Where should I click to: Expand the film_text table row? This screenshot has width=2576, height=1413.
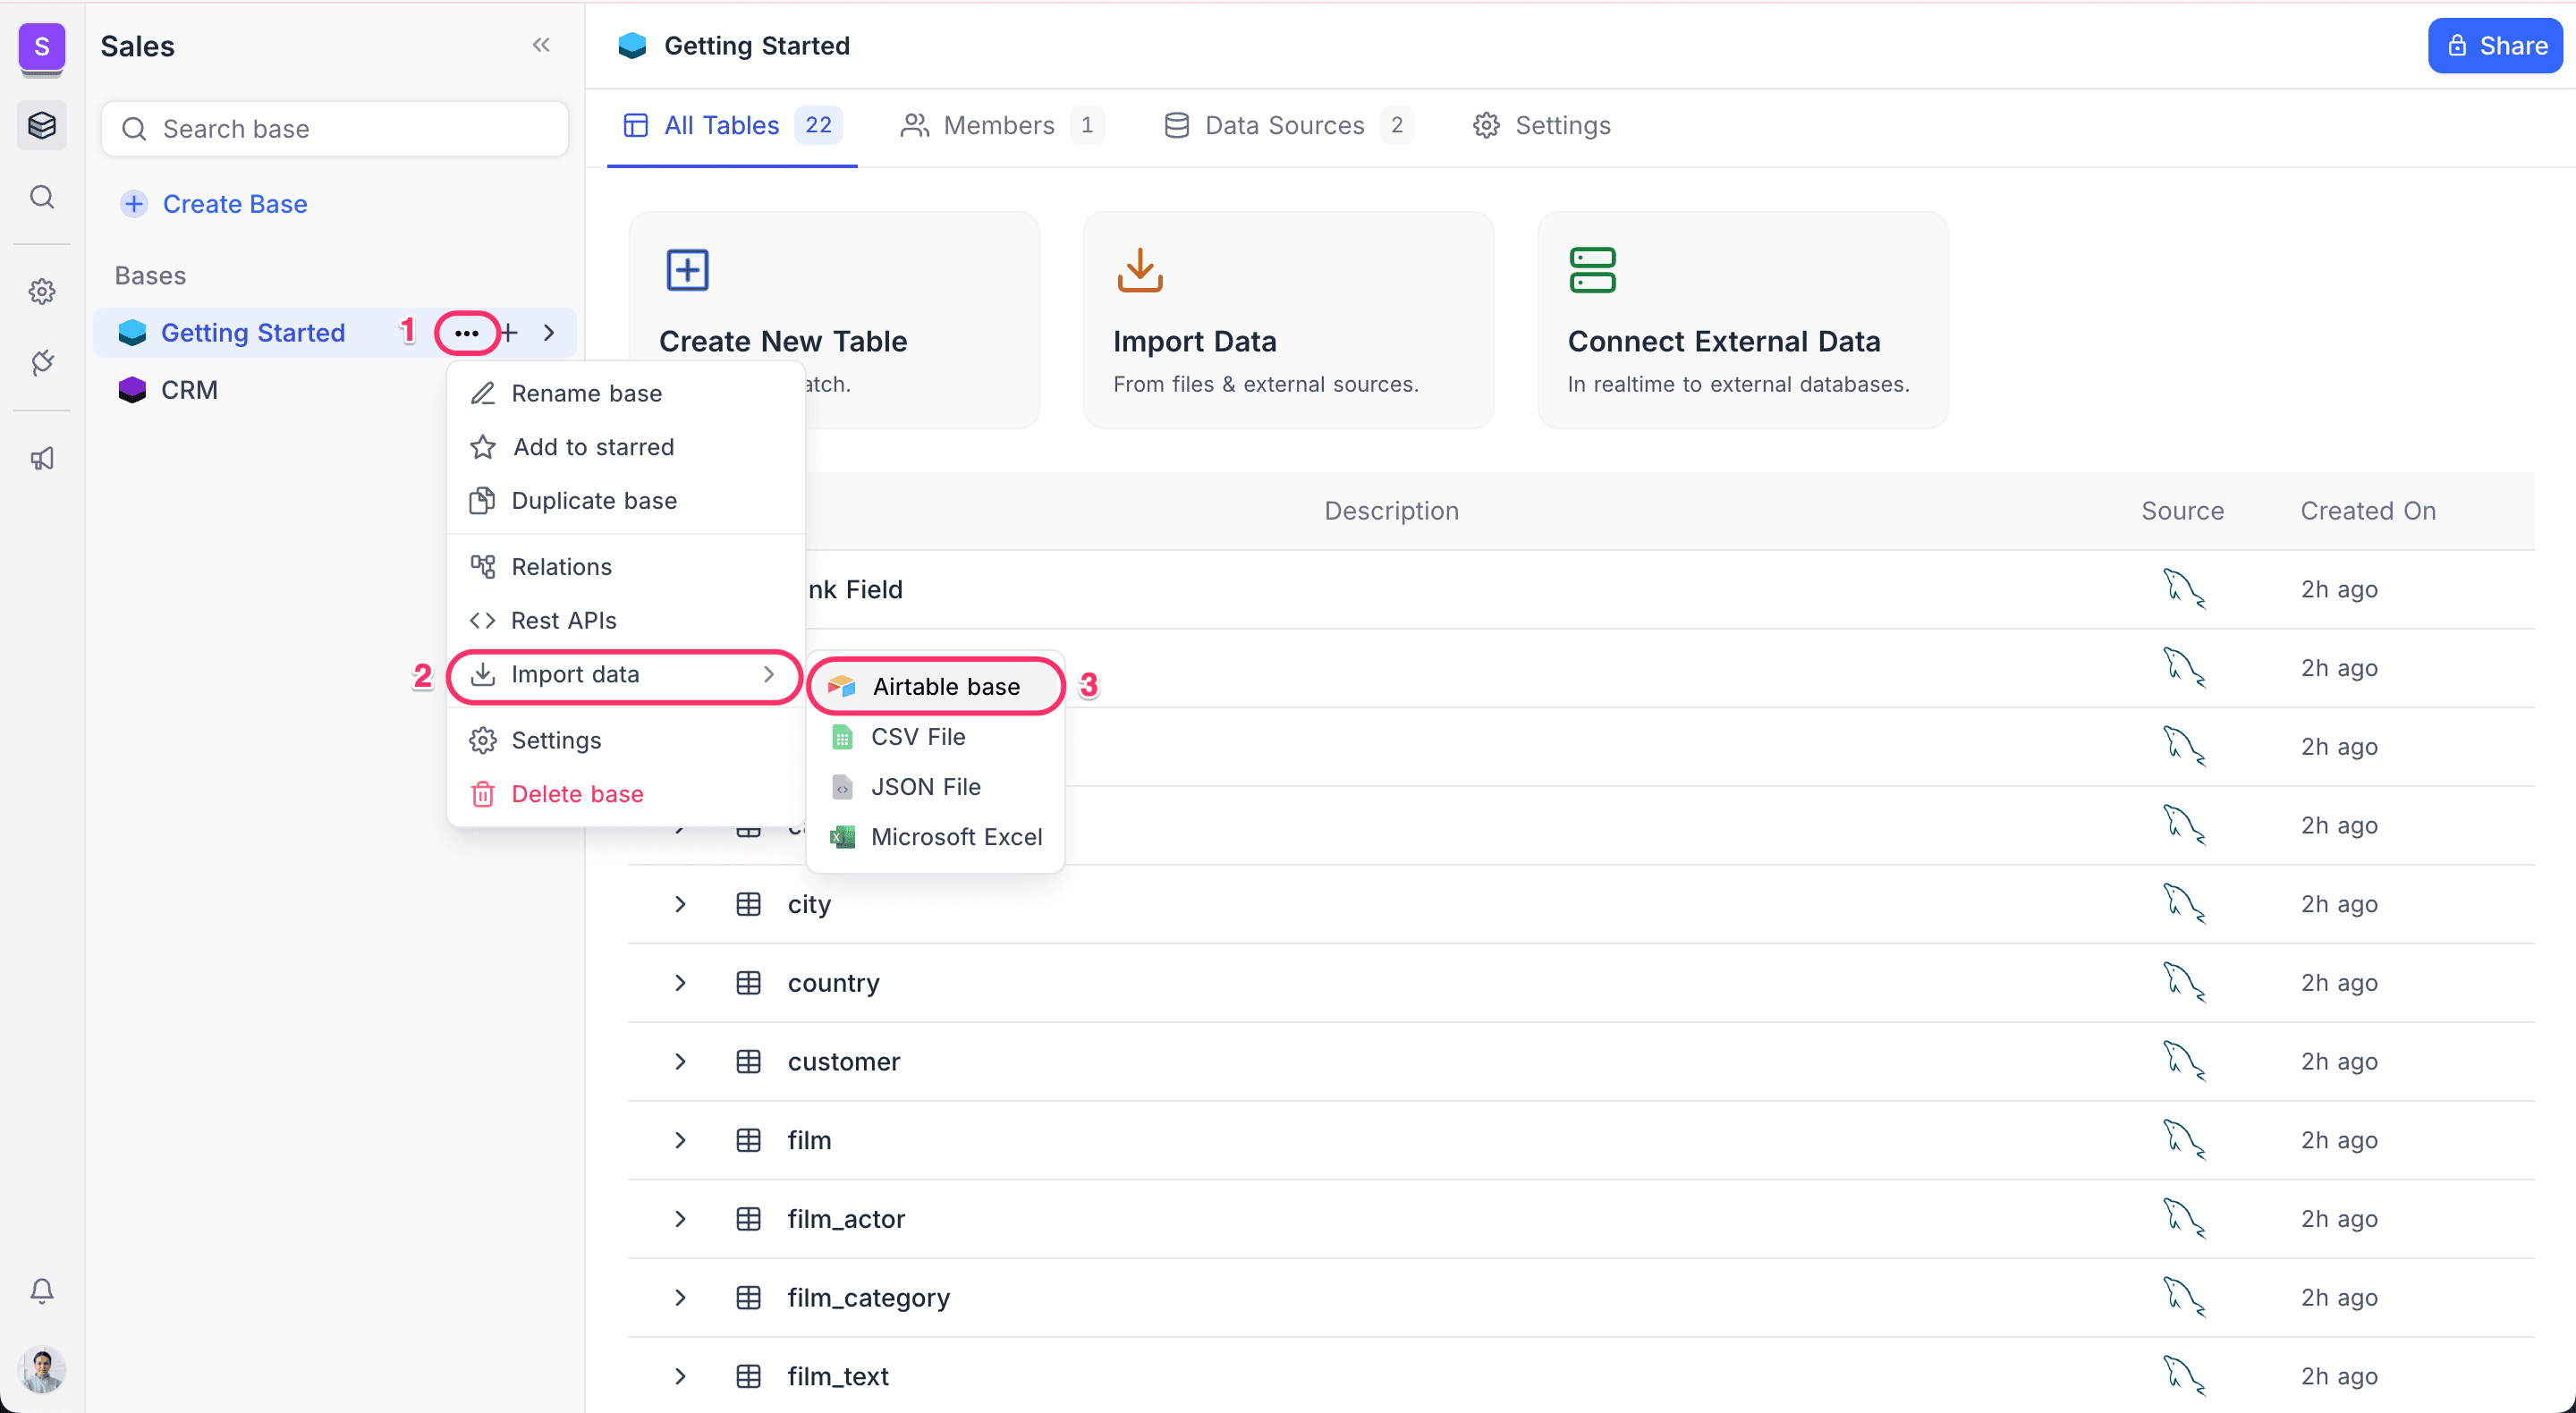680,1376
